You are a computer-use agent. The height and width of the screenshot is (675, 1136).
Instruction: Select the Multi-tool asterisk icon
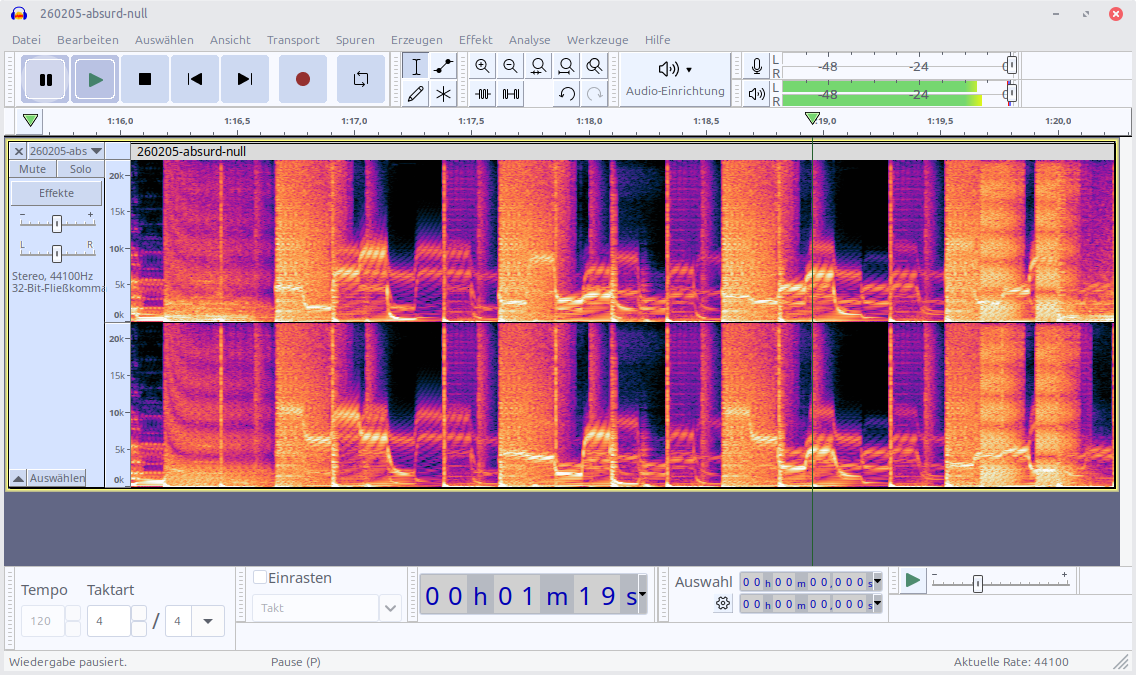coord(444,94)
